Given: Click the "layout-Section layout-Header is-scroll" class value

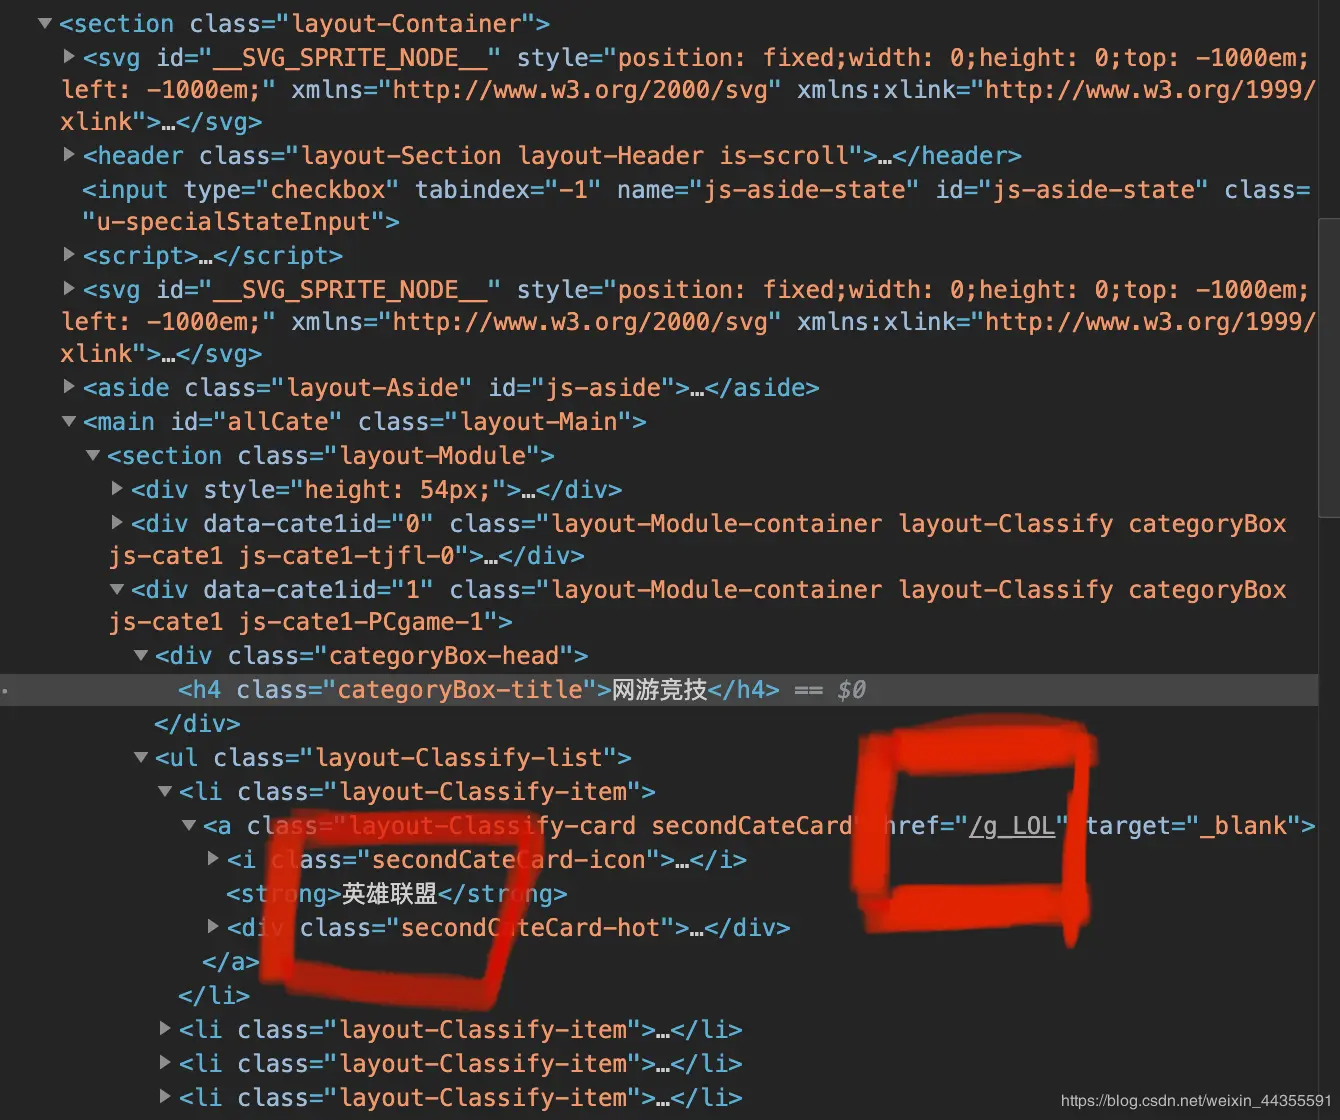Looking at the screenshot, I should coord(575,156).
